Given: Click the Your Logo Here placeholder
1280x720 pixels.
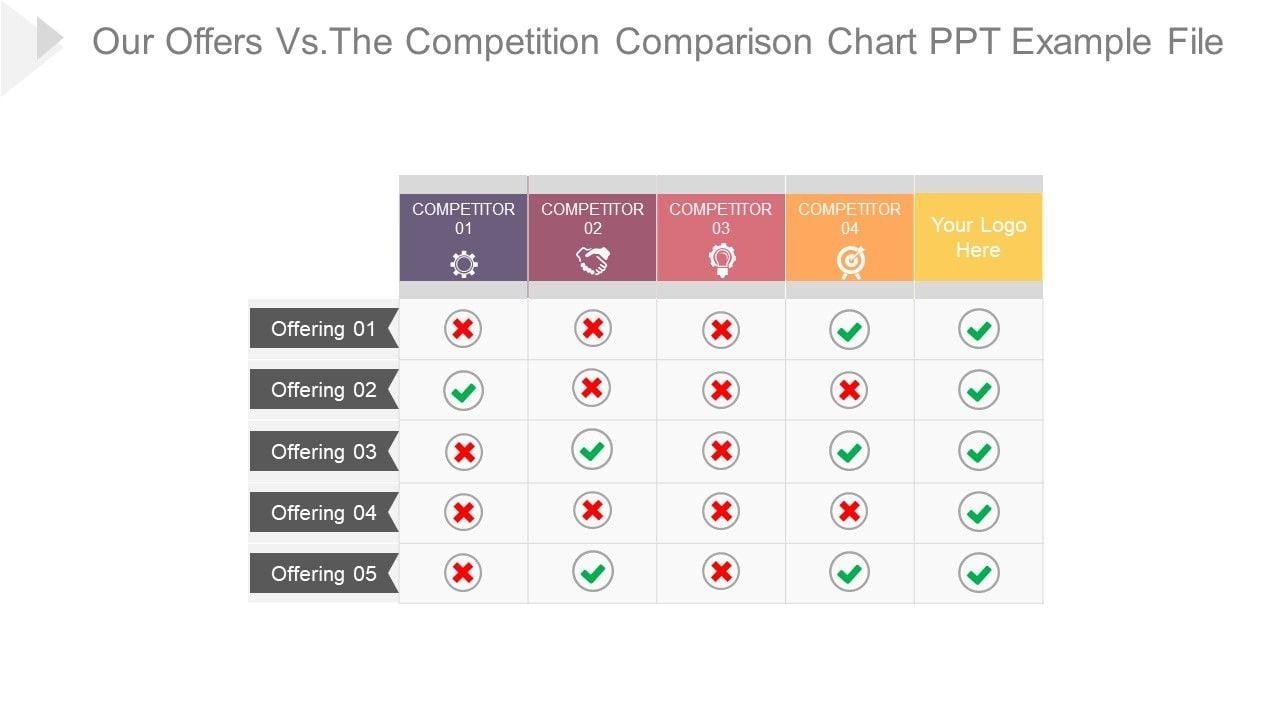Looking at the screenshot, I should click(x=978, y=237).
